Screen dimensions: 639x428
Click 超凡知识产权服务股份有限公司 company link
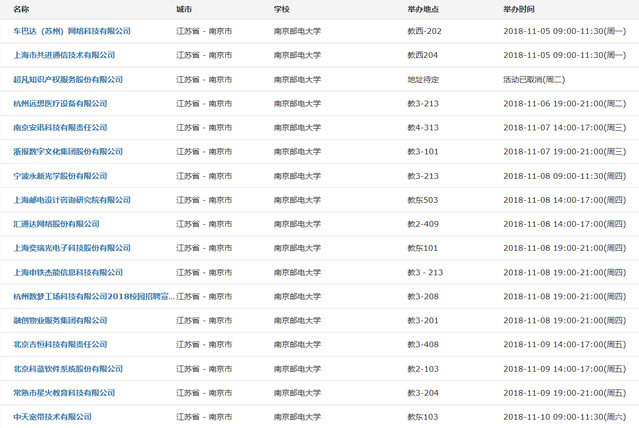68,79
